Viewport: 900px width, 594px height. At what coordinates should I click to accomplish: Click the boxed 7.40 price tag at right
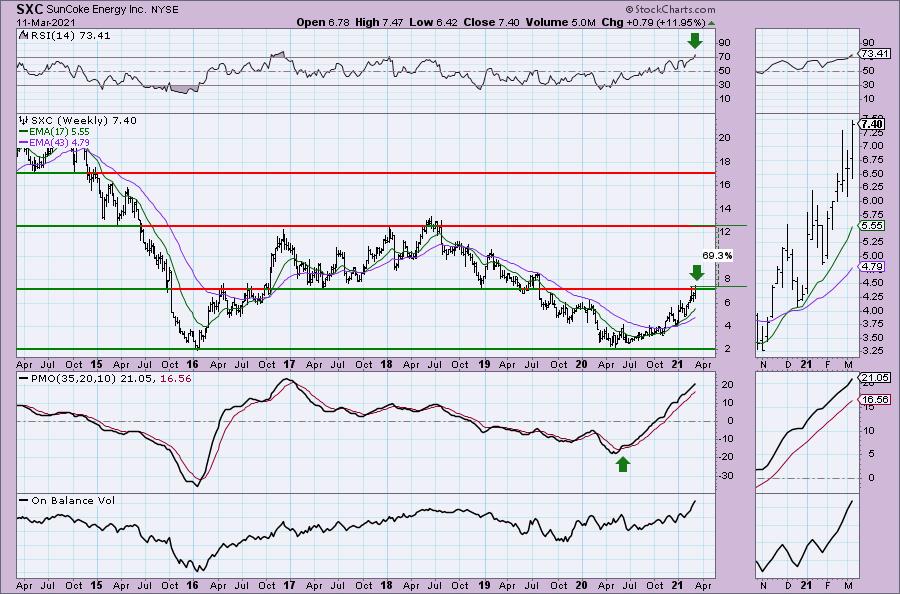(x=872, y=124)
